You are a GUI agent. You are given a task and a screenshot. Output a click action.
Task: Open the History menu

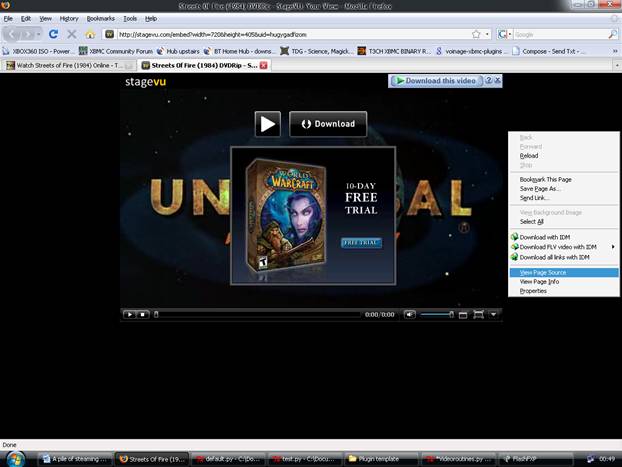click(69, 19)
